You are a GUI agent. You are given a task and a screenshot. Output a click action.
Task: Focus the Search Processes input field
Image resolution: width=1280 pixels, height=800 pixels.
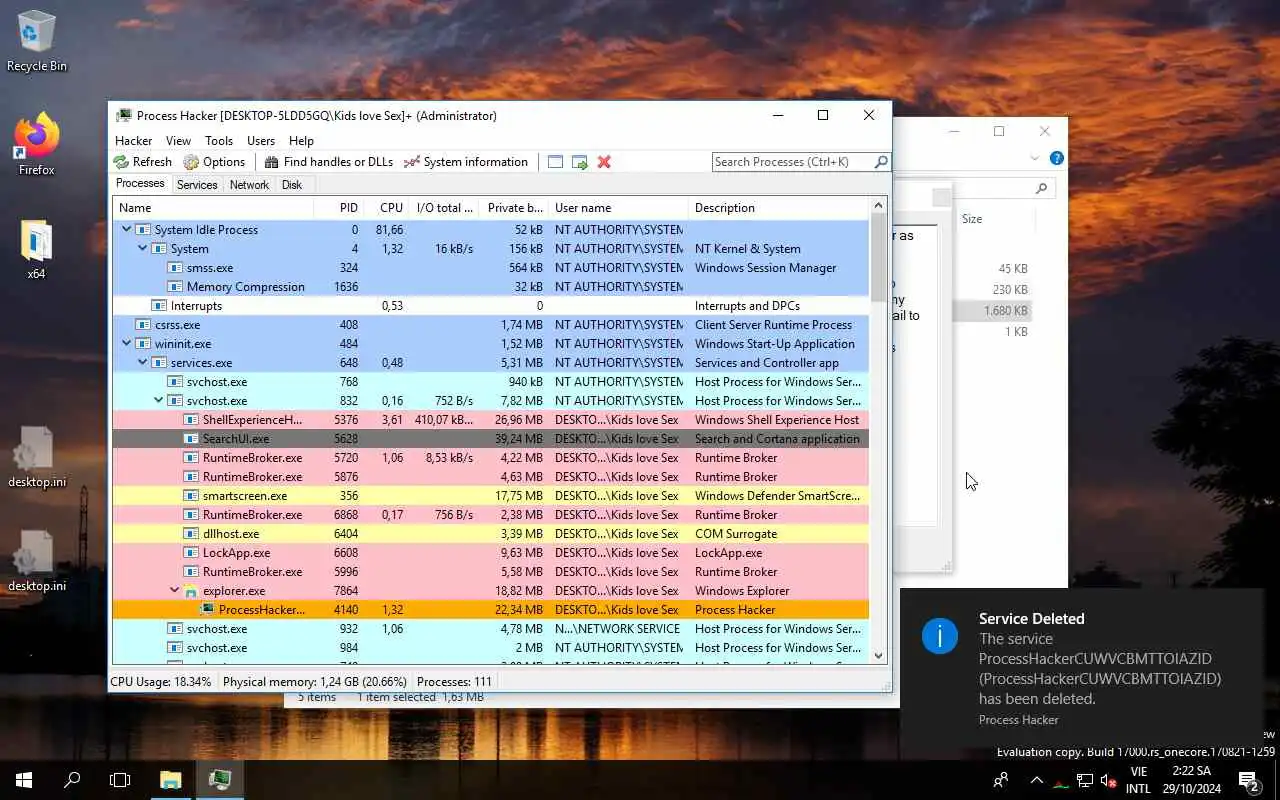[792, 162]
